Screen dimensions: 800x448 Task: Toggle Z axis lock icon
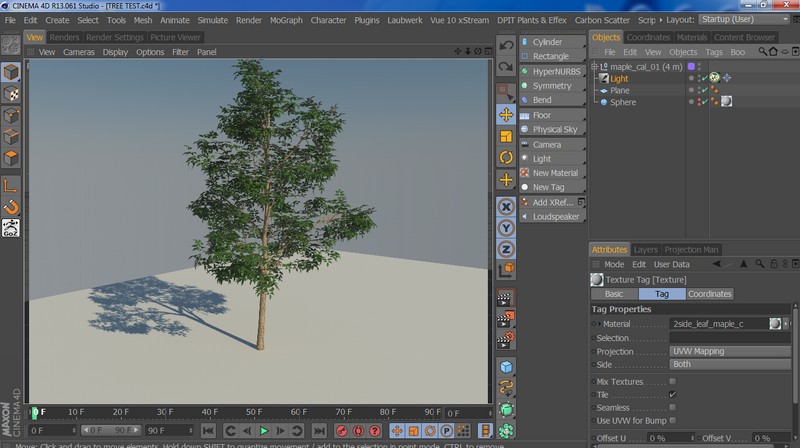pos(506,249)
